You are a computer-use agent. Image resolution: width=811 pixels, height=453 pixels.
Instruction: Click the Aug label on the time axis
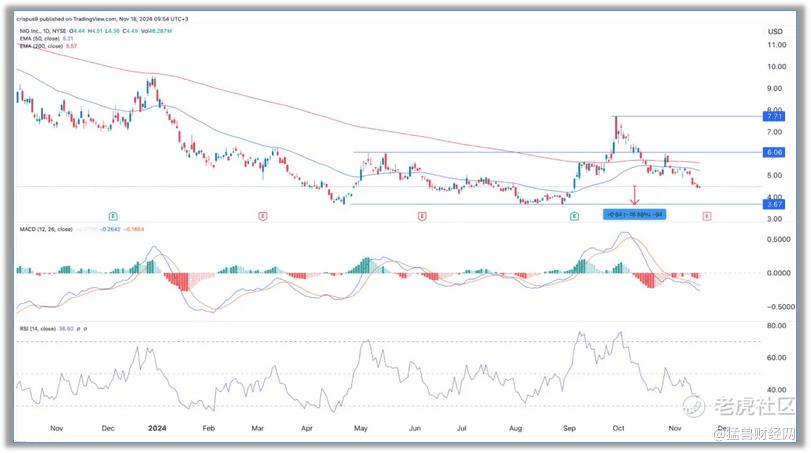pyautogui.click(x=515, y=428)
